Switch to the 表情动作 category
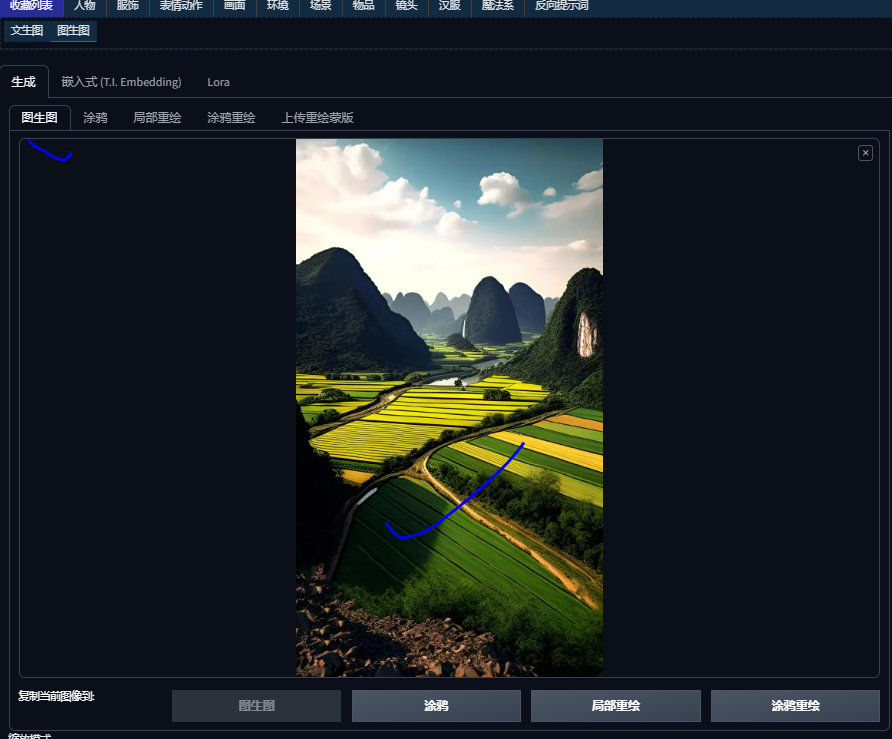 (181, 6)
